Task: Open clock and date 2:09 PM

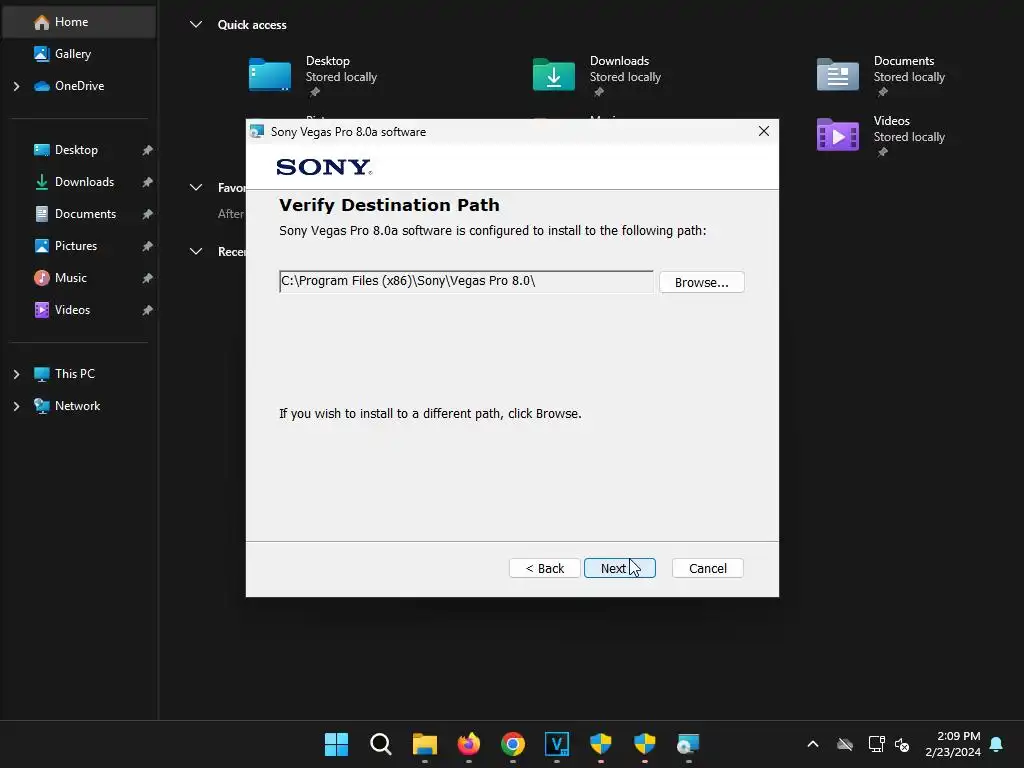Action: [x=953, y=744]
